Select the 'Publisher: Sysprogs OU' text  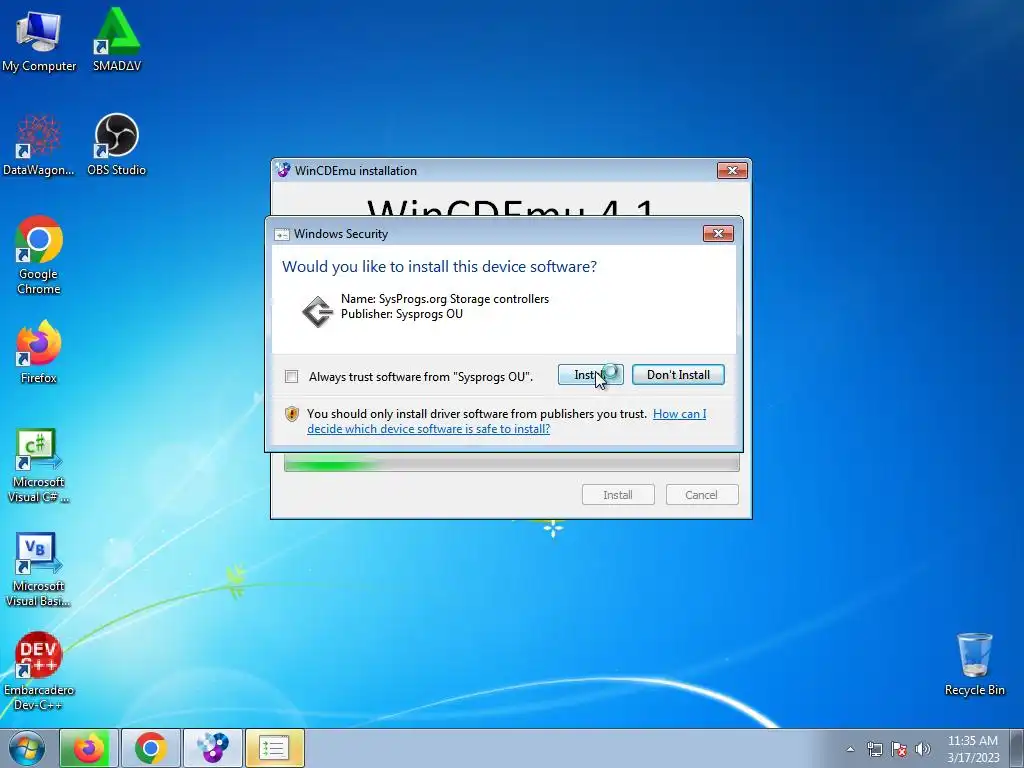tap(402, 314)
